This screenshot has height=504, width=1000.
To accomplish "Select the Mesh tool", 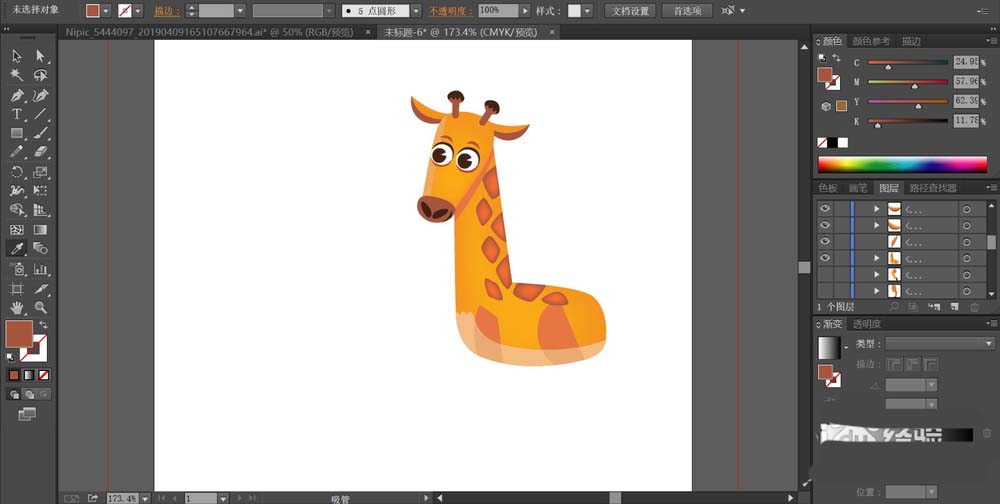I will click(17, 230).
